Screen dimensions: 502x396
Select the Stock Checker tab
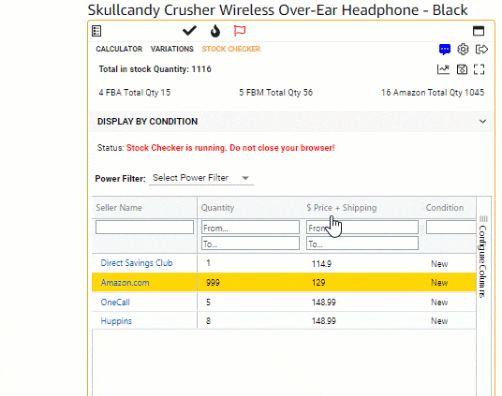(231, 49)
